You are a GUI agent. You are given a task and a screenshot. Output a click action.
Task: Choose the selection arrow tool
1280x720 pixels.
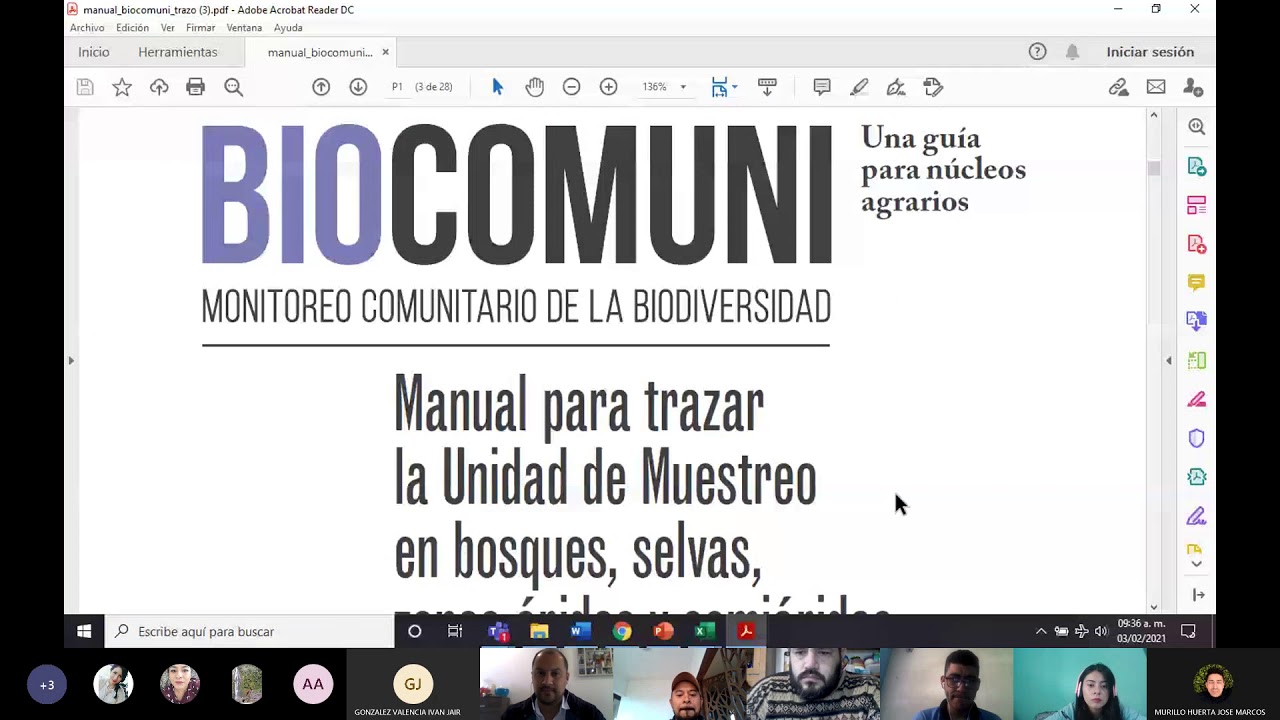tap(497, 87)
